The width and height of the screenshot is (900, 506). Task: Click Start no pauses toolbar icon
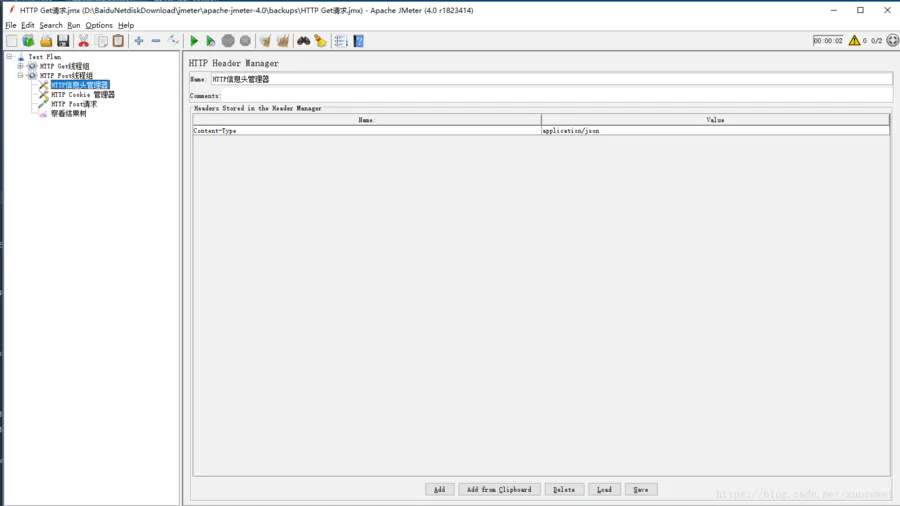click(211, 41)
